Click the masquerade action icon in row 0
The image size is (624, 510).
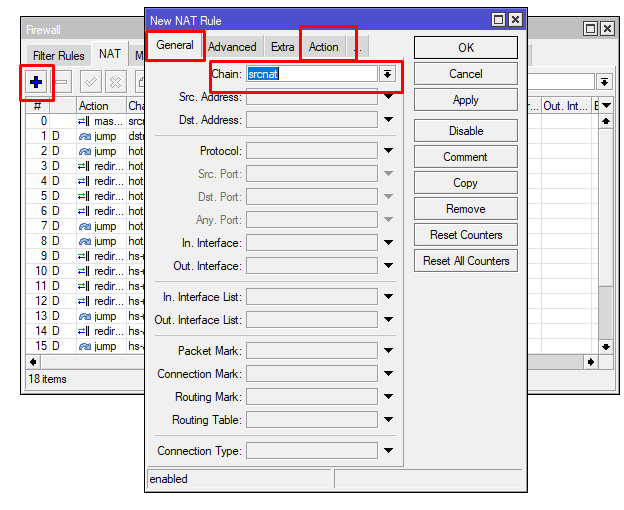[85, 121]
